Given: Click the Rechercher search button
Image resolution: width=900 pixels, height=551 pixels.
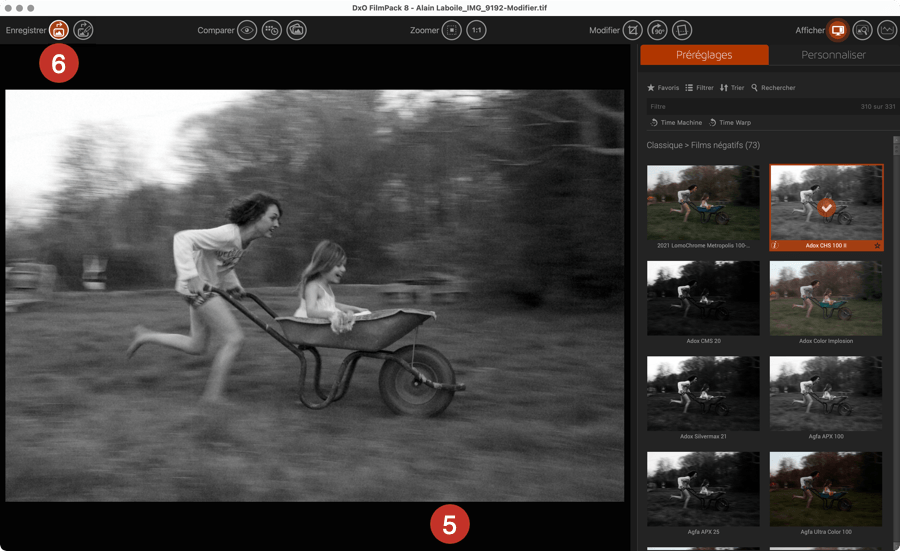Looking at the screenshot, I should pyautogui.click(x=773, y=88).
